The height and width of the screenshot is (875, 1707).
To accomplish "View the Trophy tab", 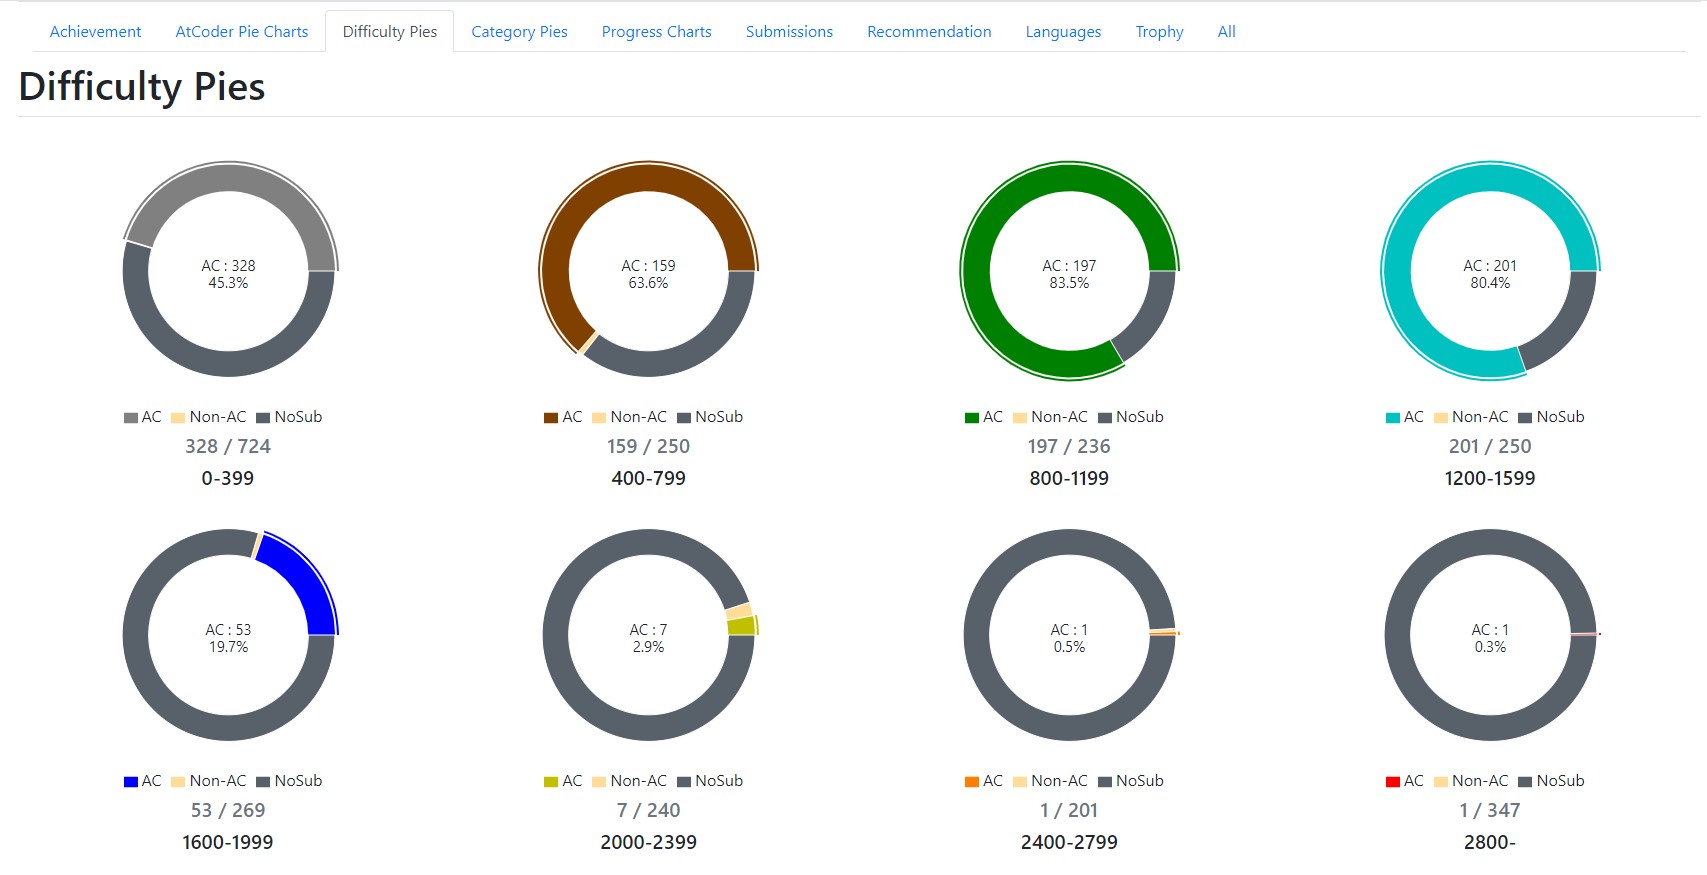I will point(1159,32).
